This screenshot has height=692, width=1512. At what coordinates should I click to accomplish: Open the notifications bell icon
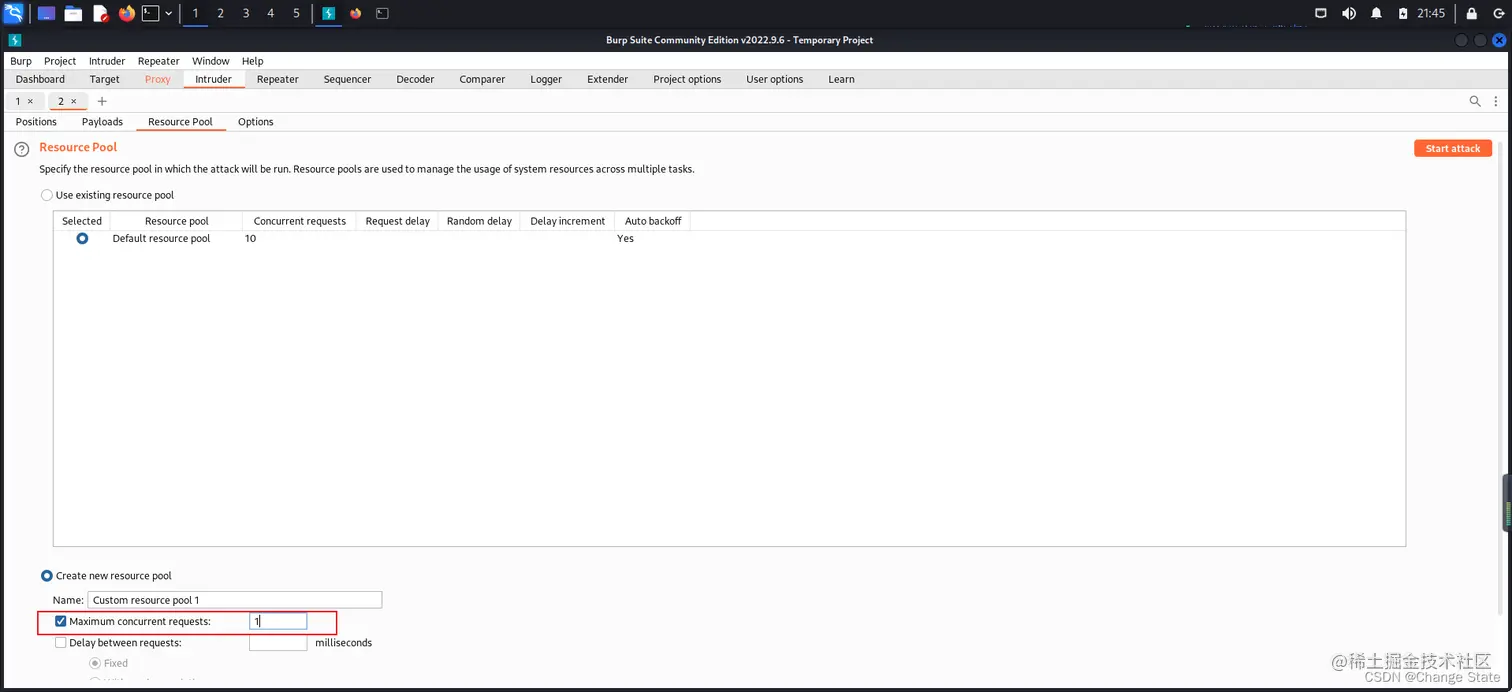point(1376,13)
